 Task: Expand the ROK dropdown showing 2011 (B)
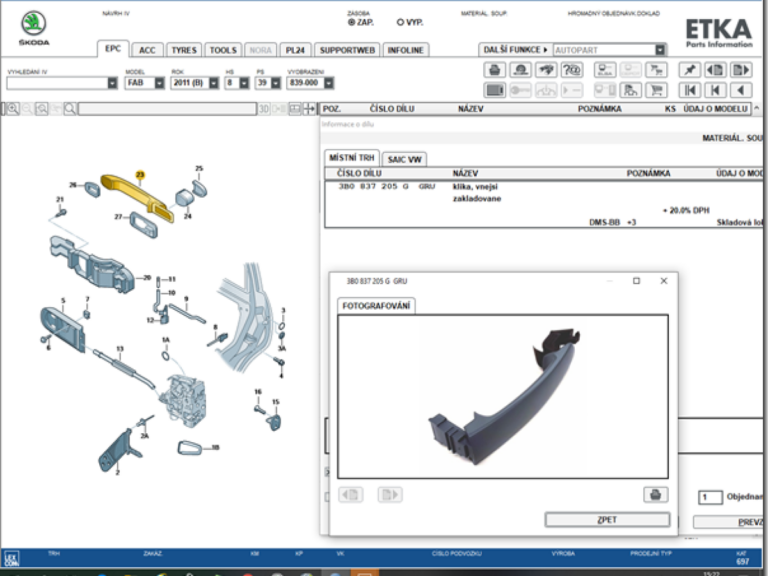[x=213, y=83]
